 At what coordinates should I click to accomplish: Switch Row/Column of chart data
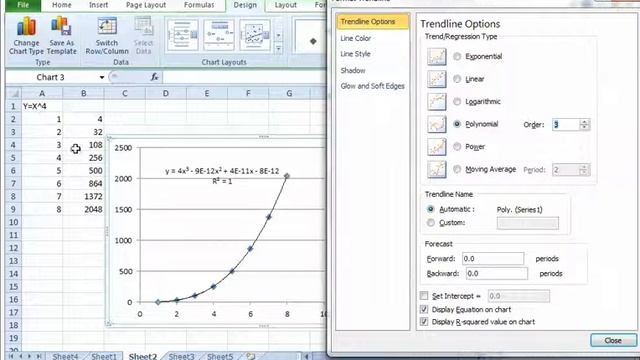point(107,36)
